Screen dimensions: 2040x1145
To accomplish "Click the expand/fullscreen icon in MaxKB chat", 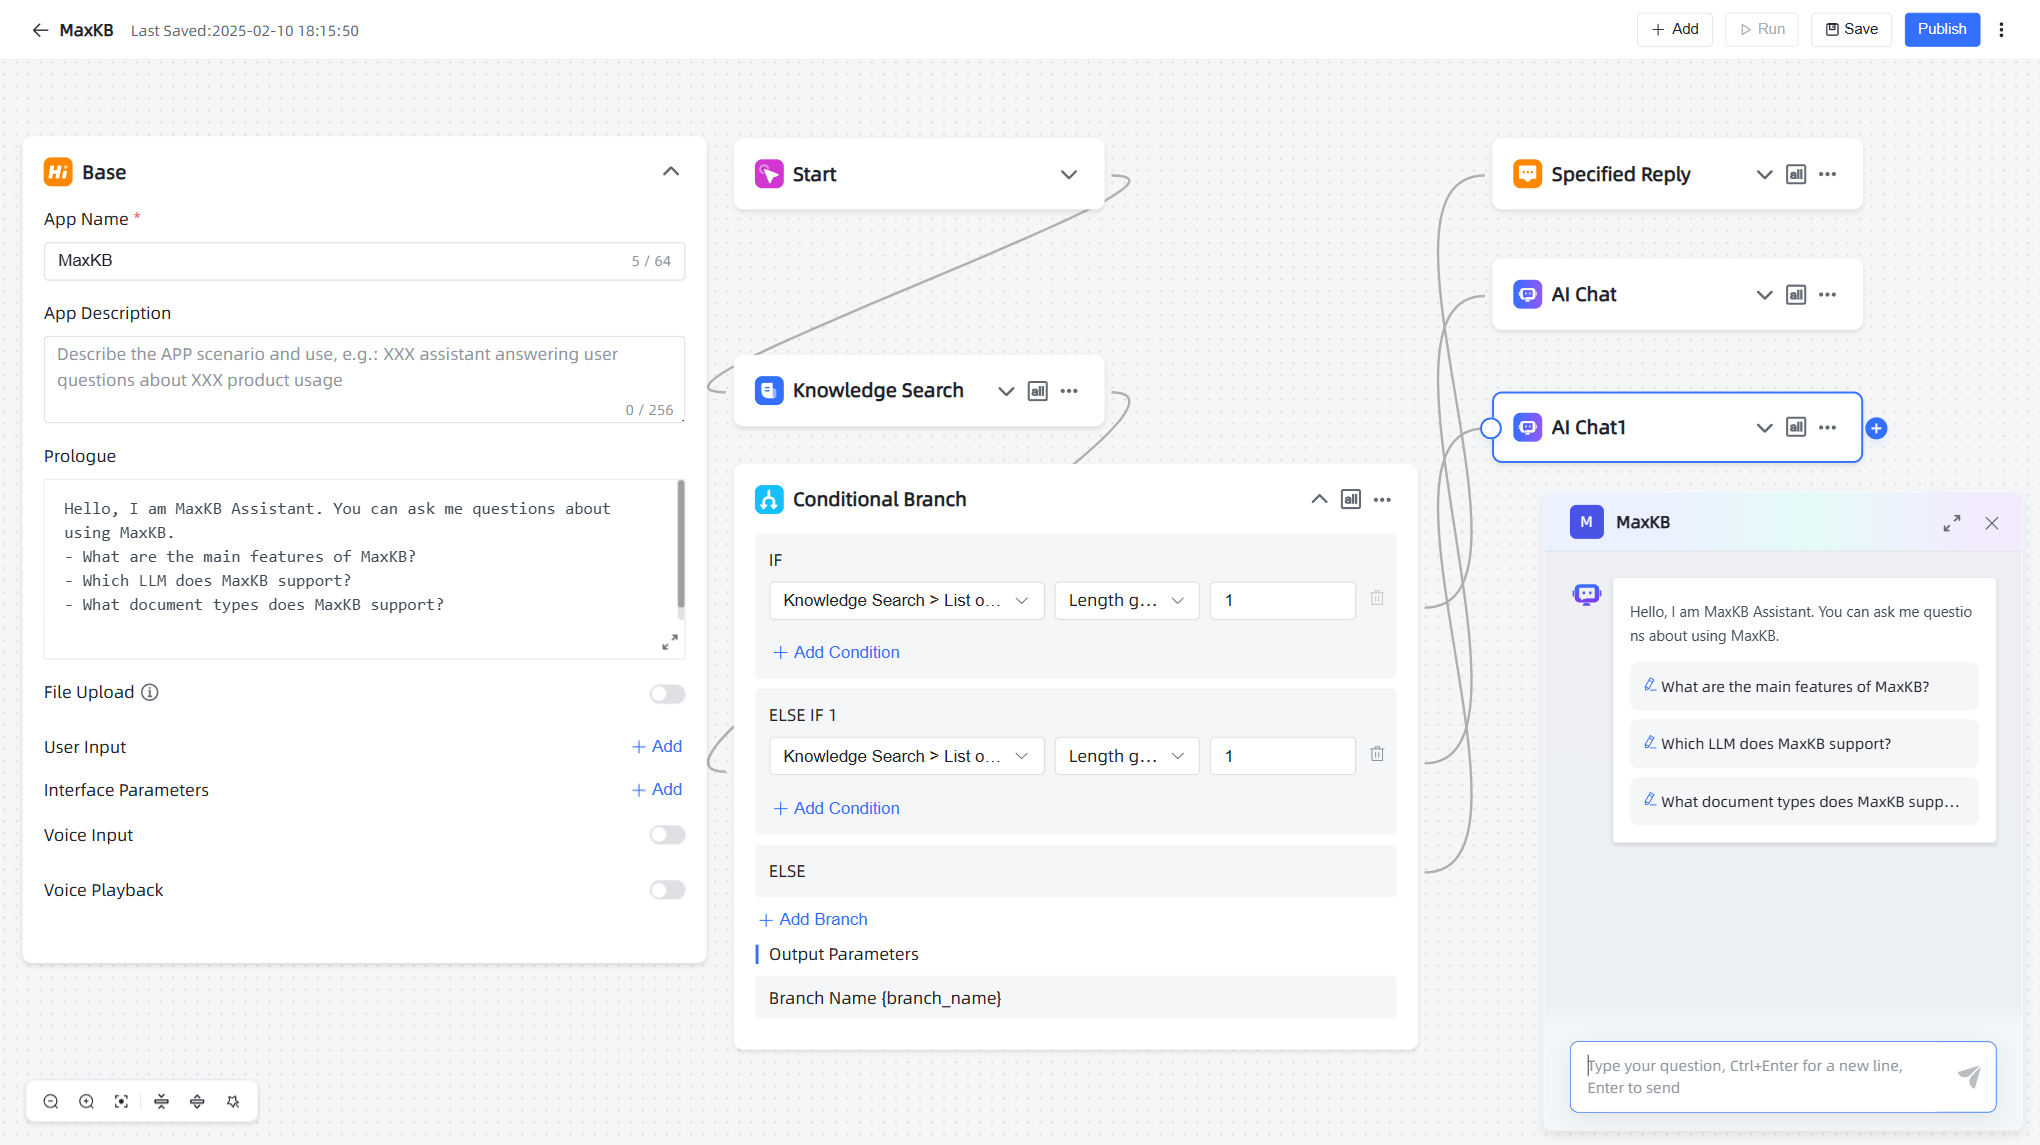I will tap(1952, 523).
